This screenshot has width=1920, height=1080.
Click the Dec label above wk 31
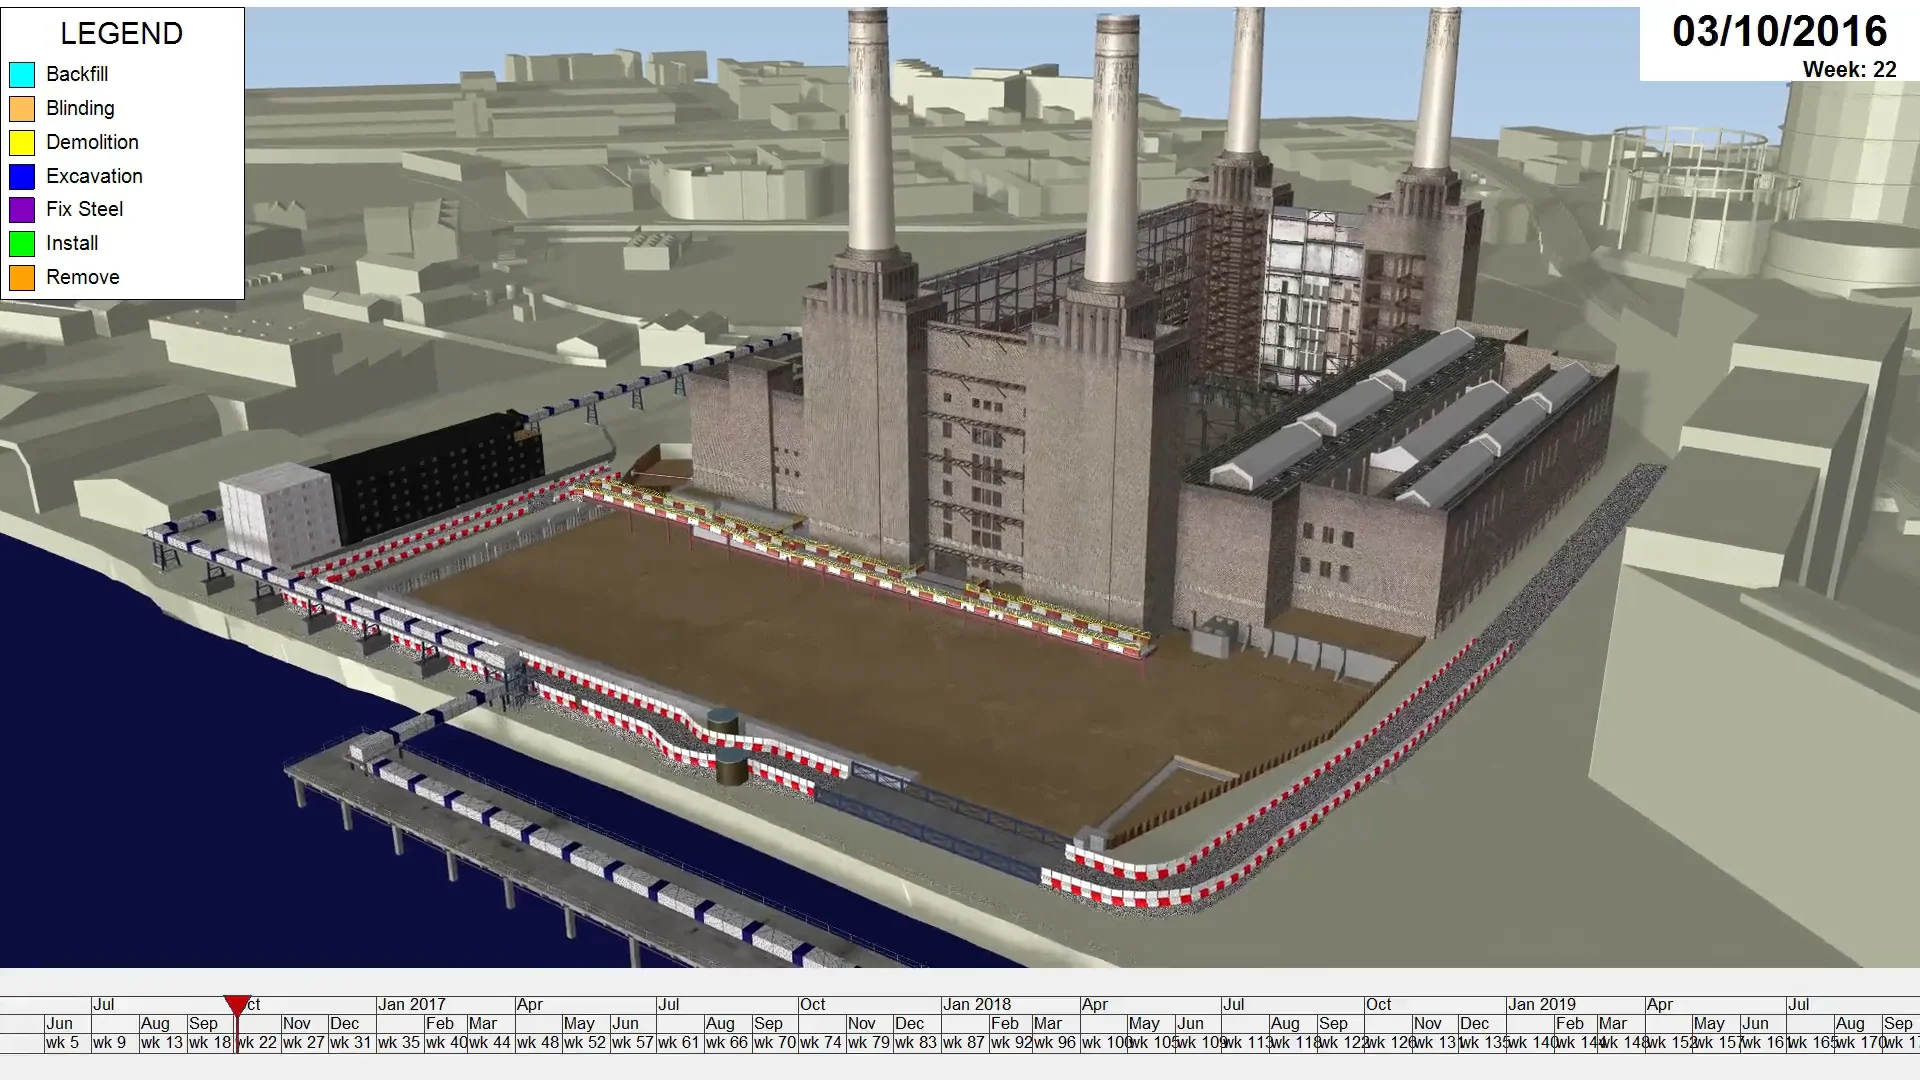click(x=345, y=1023)
